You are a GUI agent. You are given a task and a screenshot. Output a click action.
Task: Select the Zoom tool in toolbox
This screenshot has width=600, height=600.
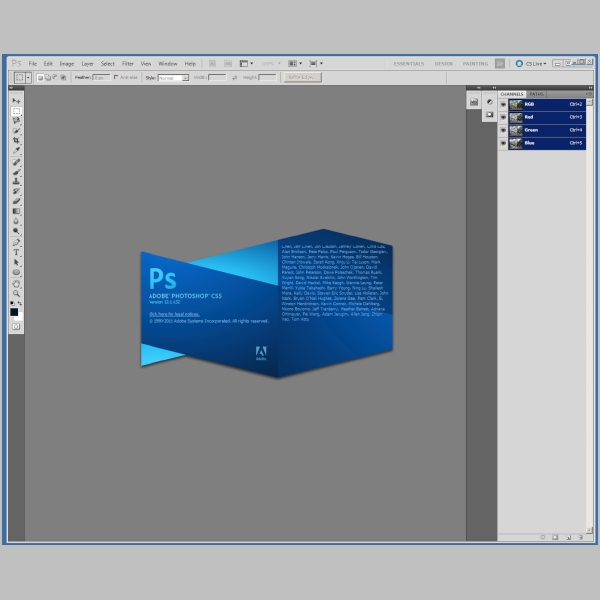(x=16, y=293)
